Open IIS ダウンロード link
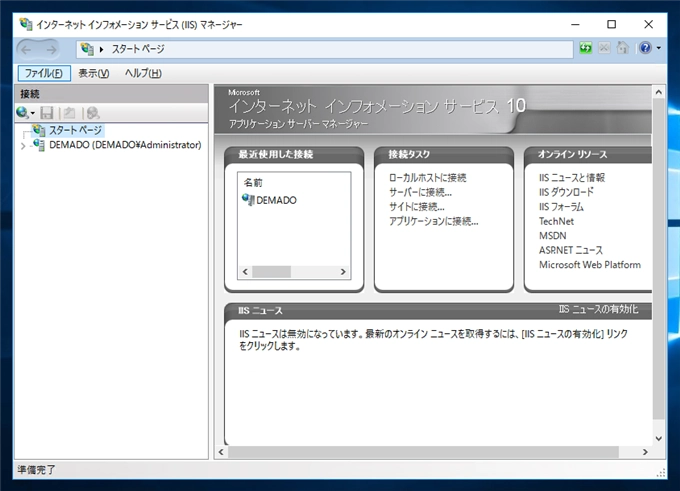Screen dimensions: 680x491 coord(566,192)
